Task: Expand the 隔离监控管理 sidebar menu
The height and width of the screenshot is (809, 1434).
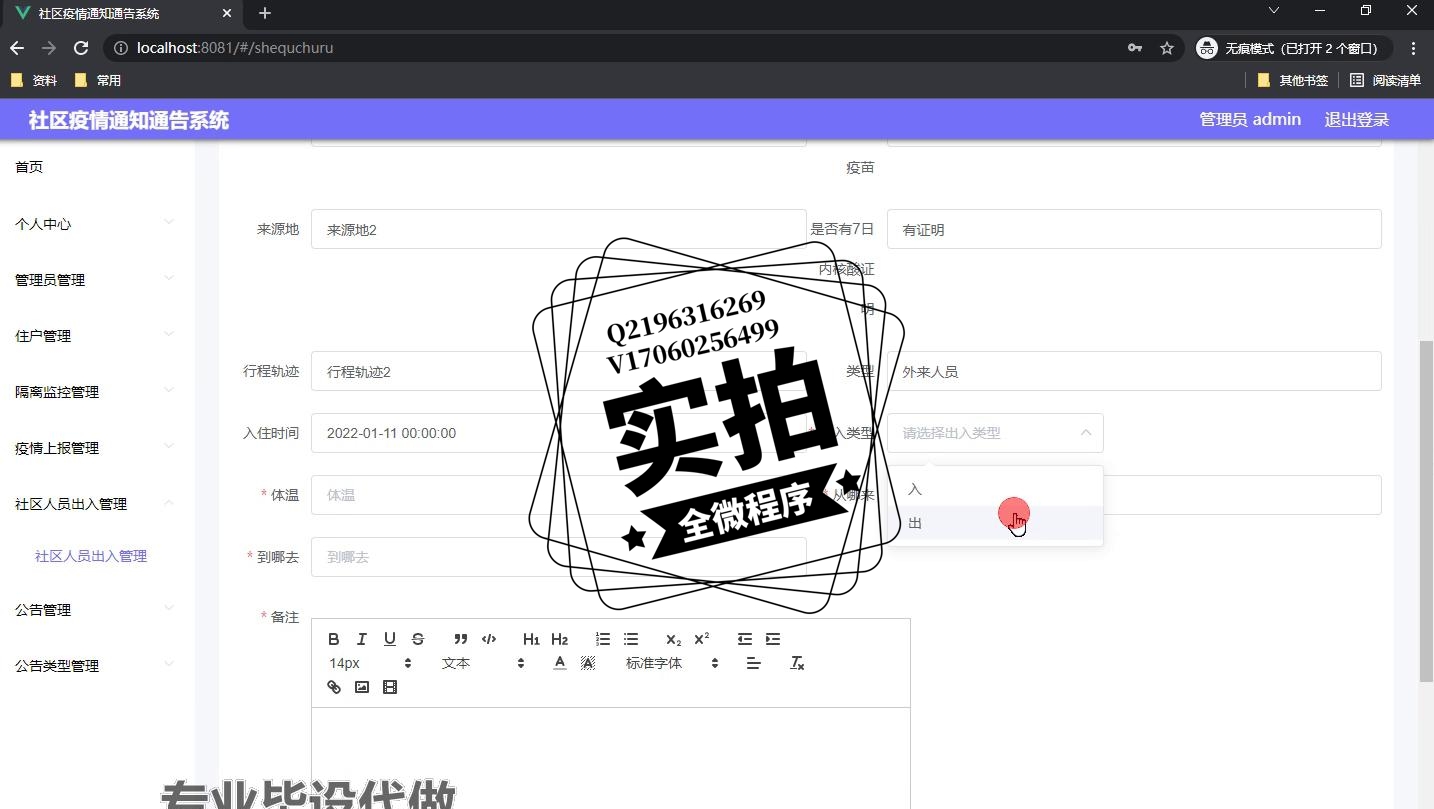Action: point(97,392)
